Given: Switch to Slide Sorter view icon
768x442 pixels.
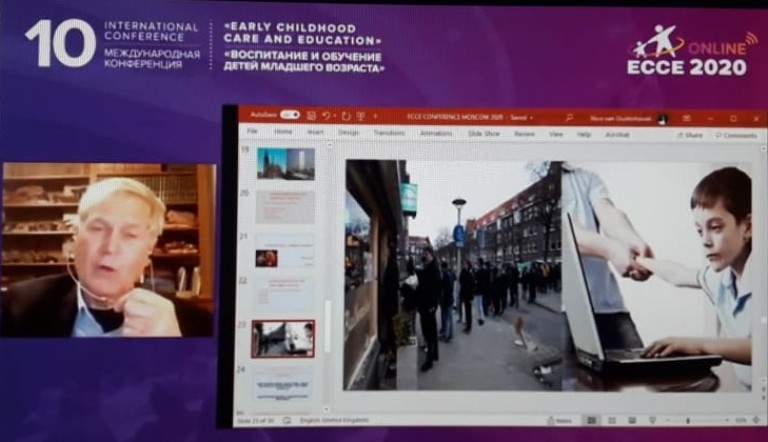Looking at the screenshot, I should [612, 420].
